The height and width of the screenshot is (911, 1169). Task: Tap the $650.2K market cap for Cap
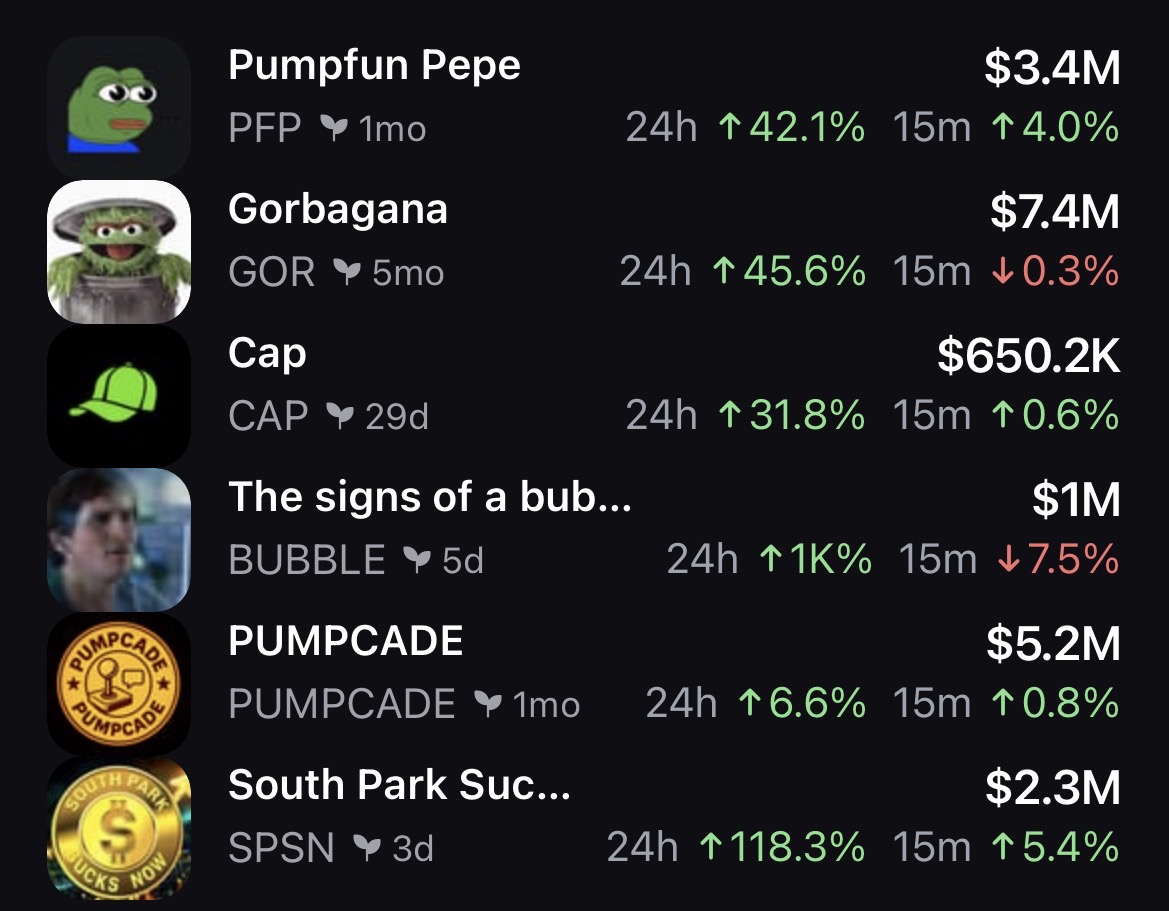tap(1028, 355)
